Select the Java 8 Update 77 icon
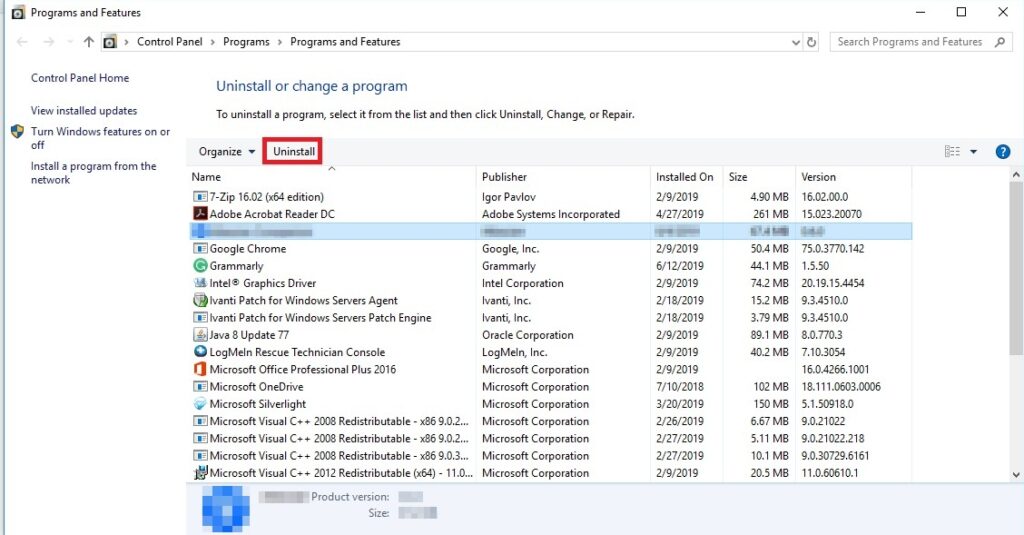1024x535 pixels. 200,335
